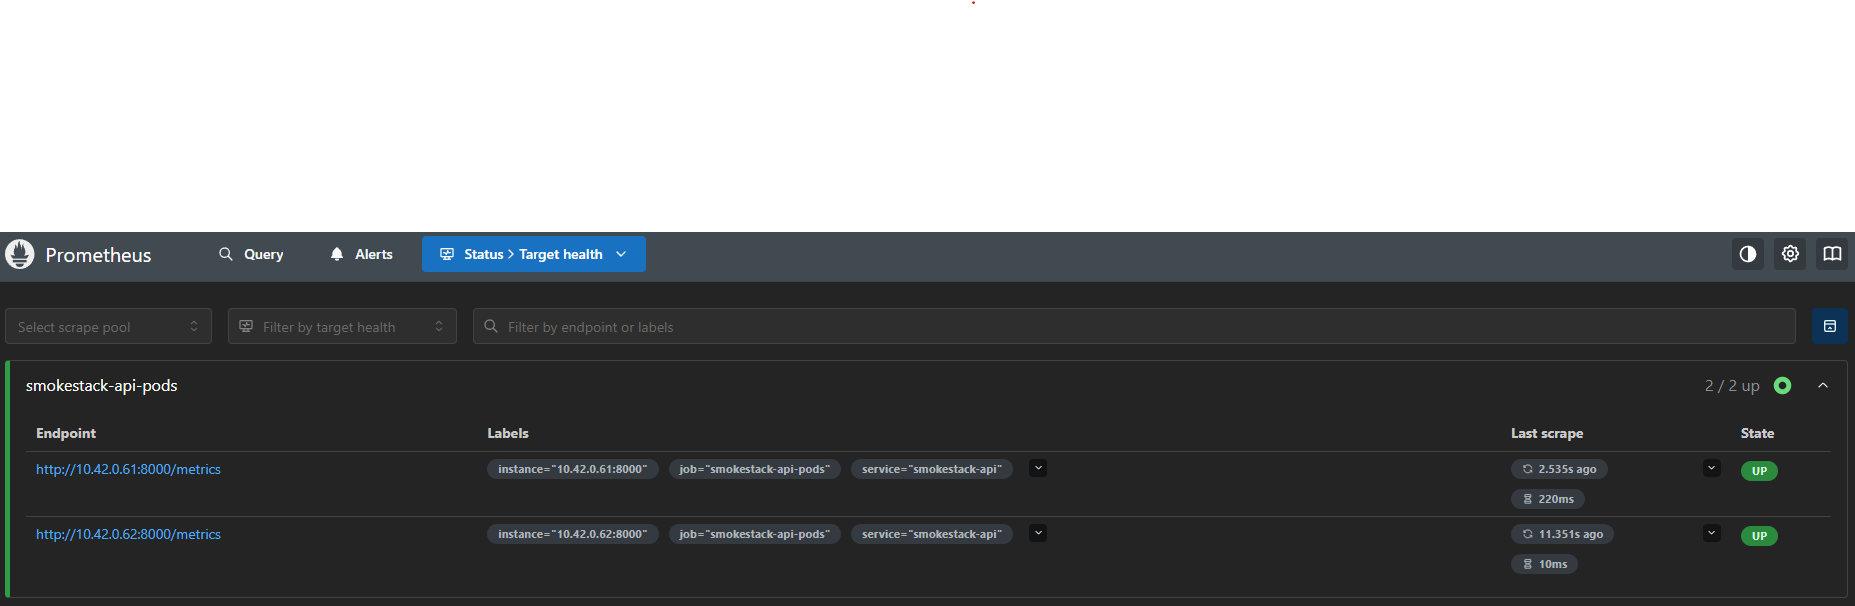Toggle the light/dark theme icon
Screen dimensions: 1855x606
point(1748,254)
